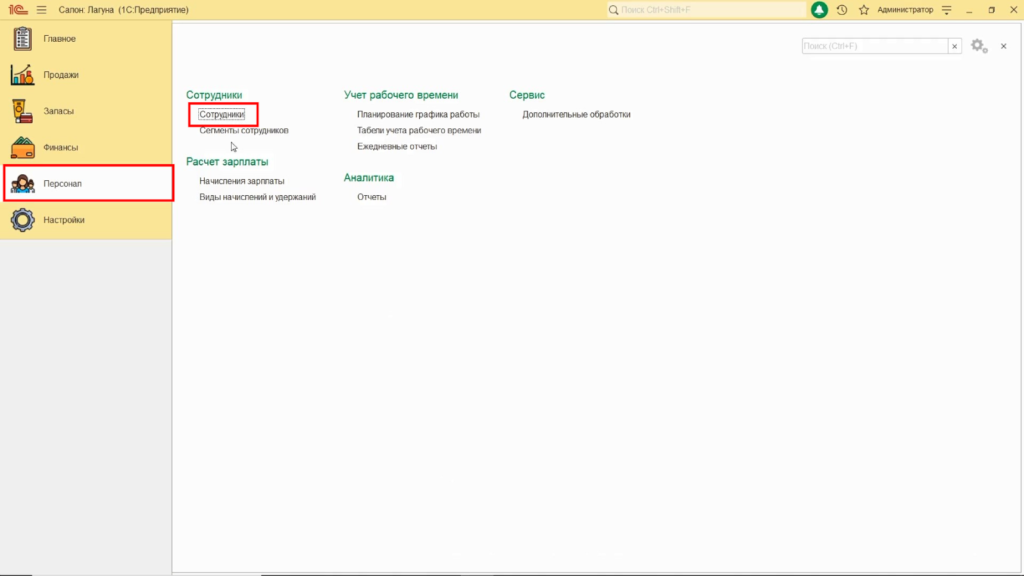1024x576 pixels.
Task: Open Ежедневные отчеты
Action: [x=397, y=146]
